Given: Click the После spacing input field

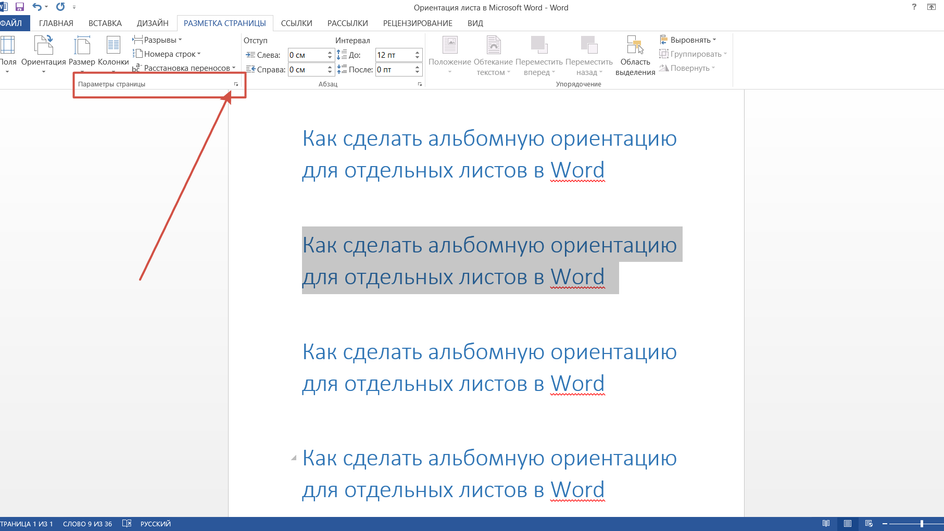Looking at the screenshot, I should 394,70.
